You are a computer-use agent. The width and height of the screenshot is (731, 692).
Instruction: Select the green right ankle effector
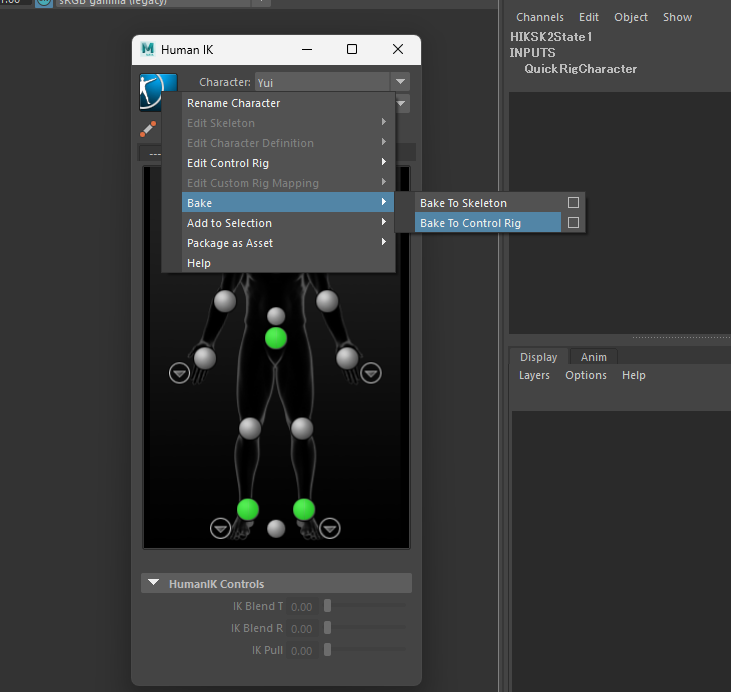click(248, 509)
